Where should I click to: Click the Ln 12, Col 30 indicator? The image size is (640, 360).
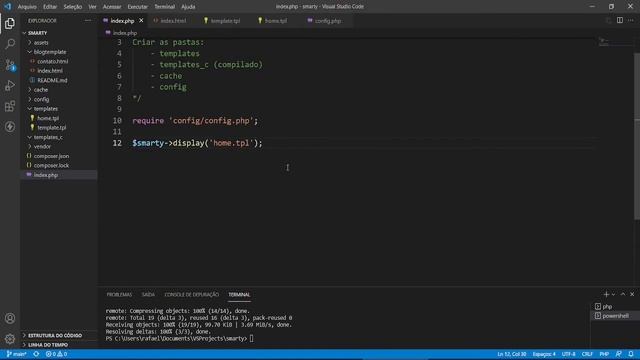tap(511, 354)
